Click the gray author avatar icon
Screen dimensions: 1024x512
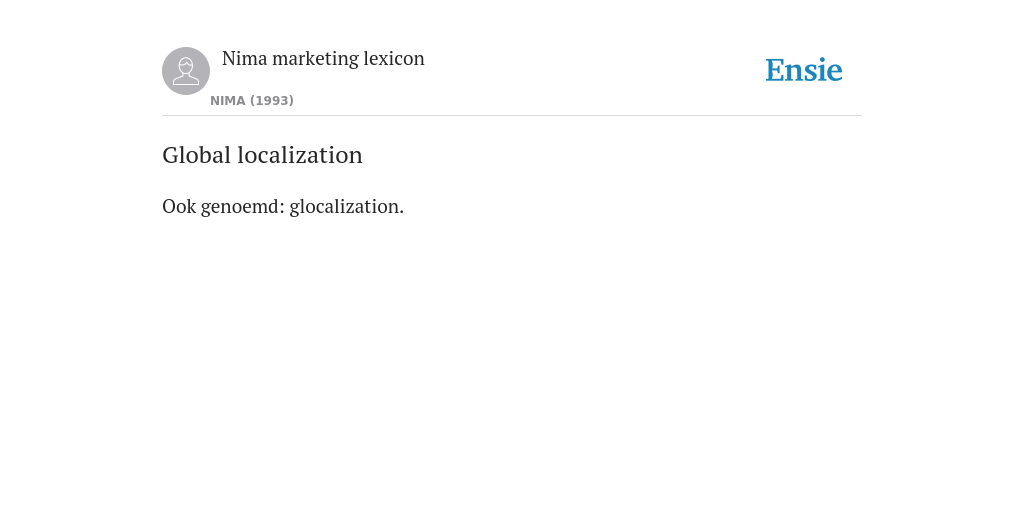[x=186, y=71]
